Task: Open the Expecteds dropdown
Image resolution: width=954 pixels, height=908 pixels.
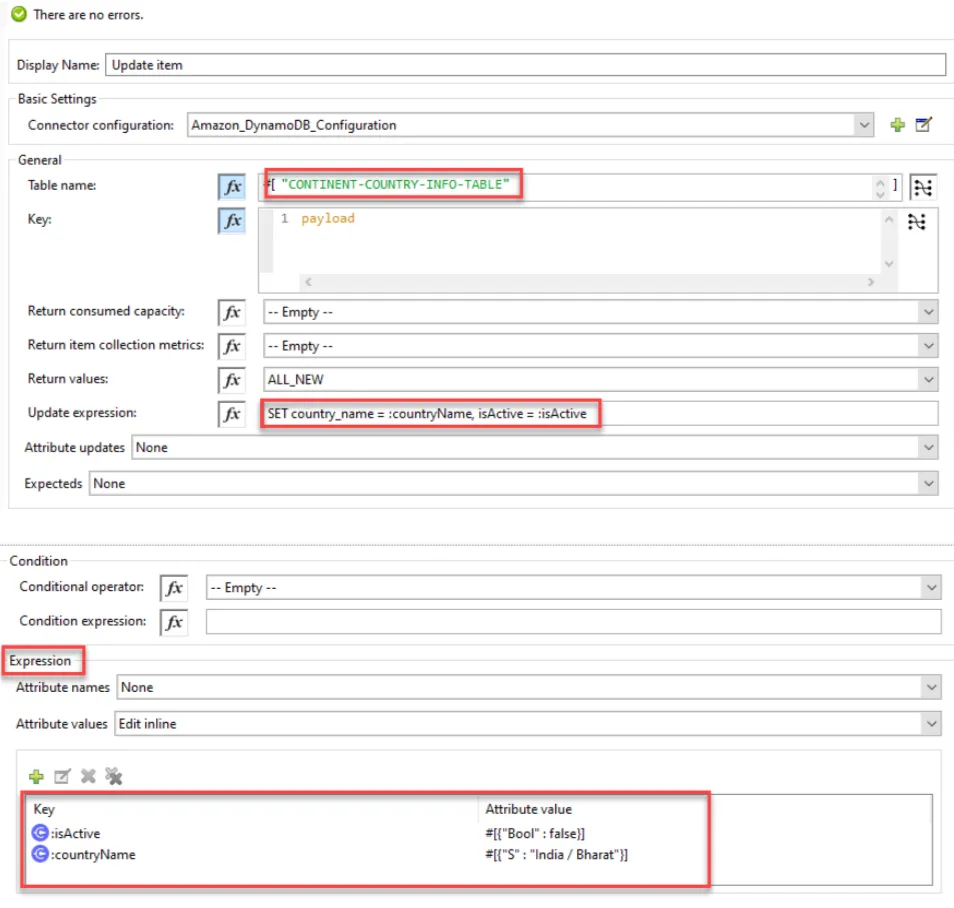Action: [x=928, y=484]
